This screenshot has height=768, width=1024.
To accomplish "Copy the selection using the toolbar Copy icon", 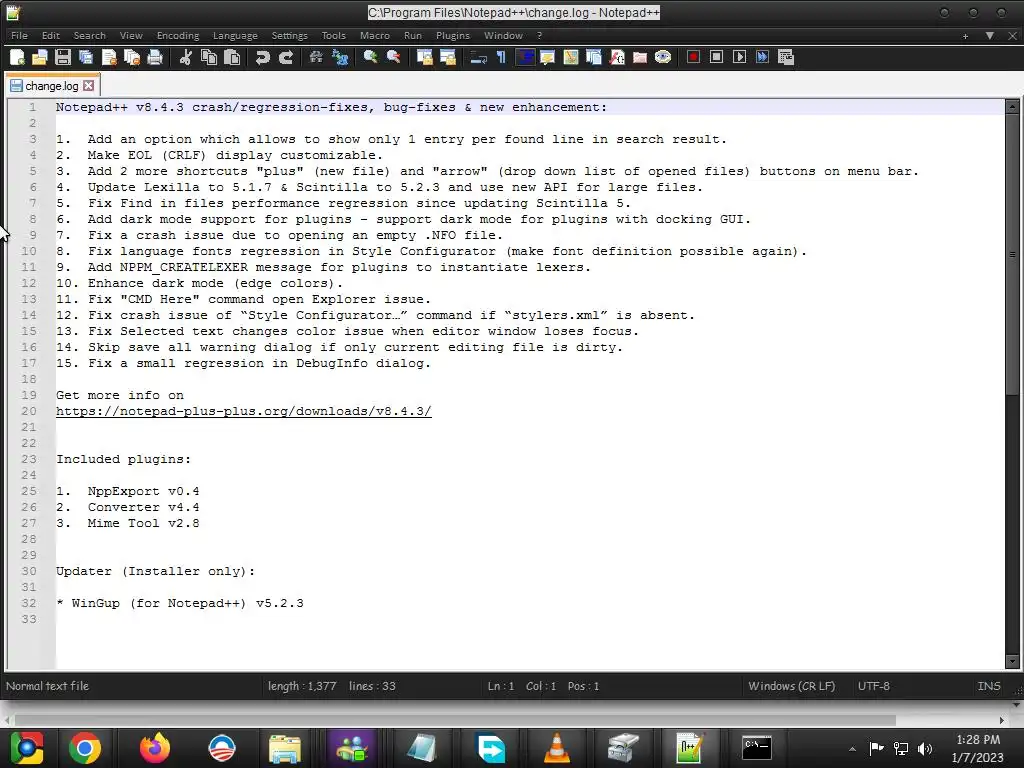I will tap(209, 57).
